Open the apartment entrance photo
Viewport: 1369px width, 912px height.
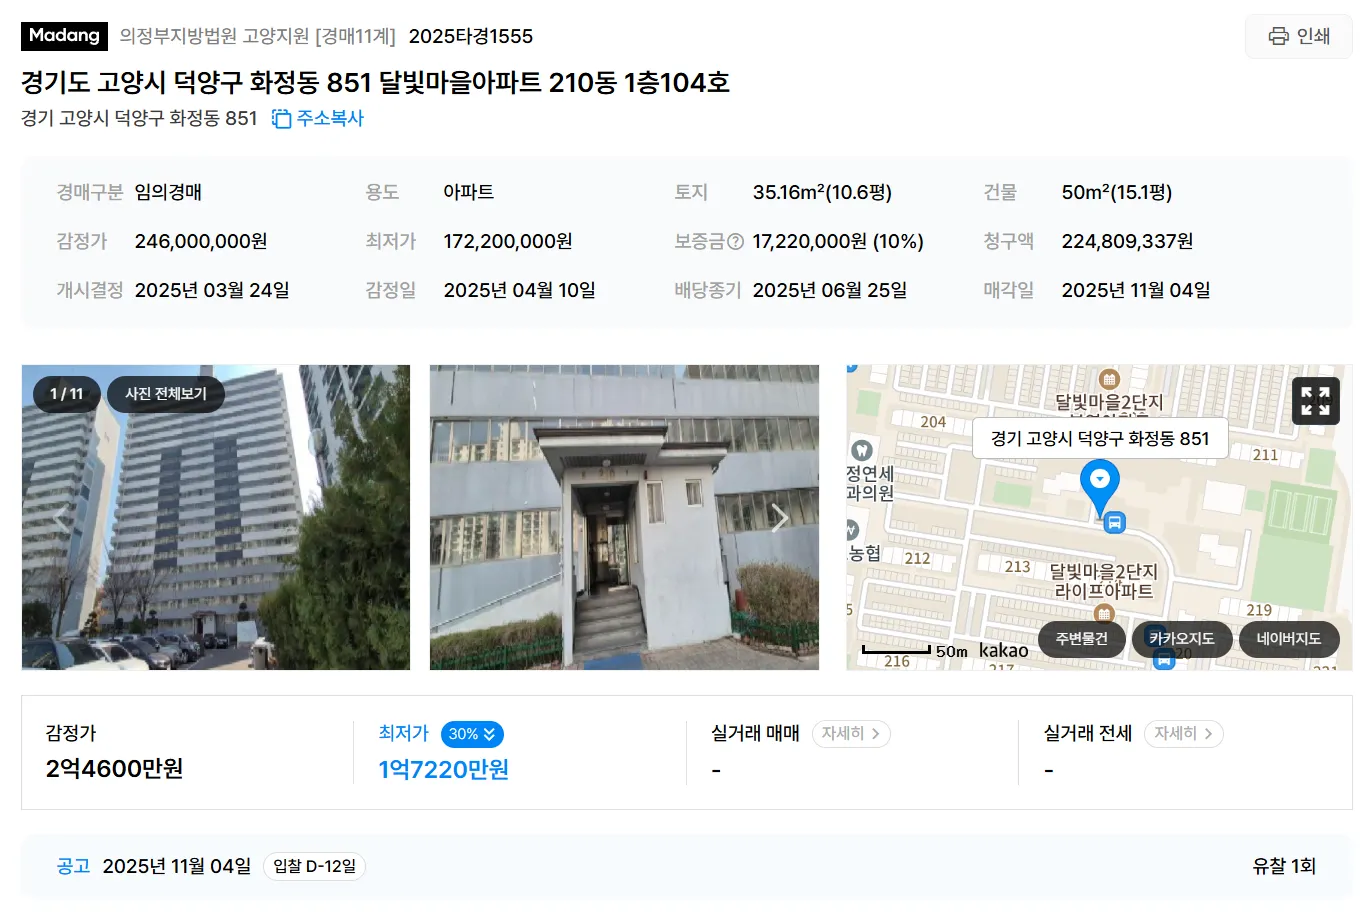point(624,517)
